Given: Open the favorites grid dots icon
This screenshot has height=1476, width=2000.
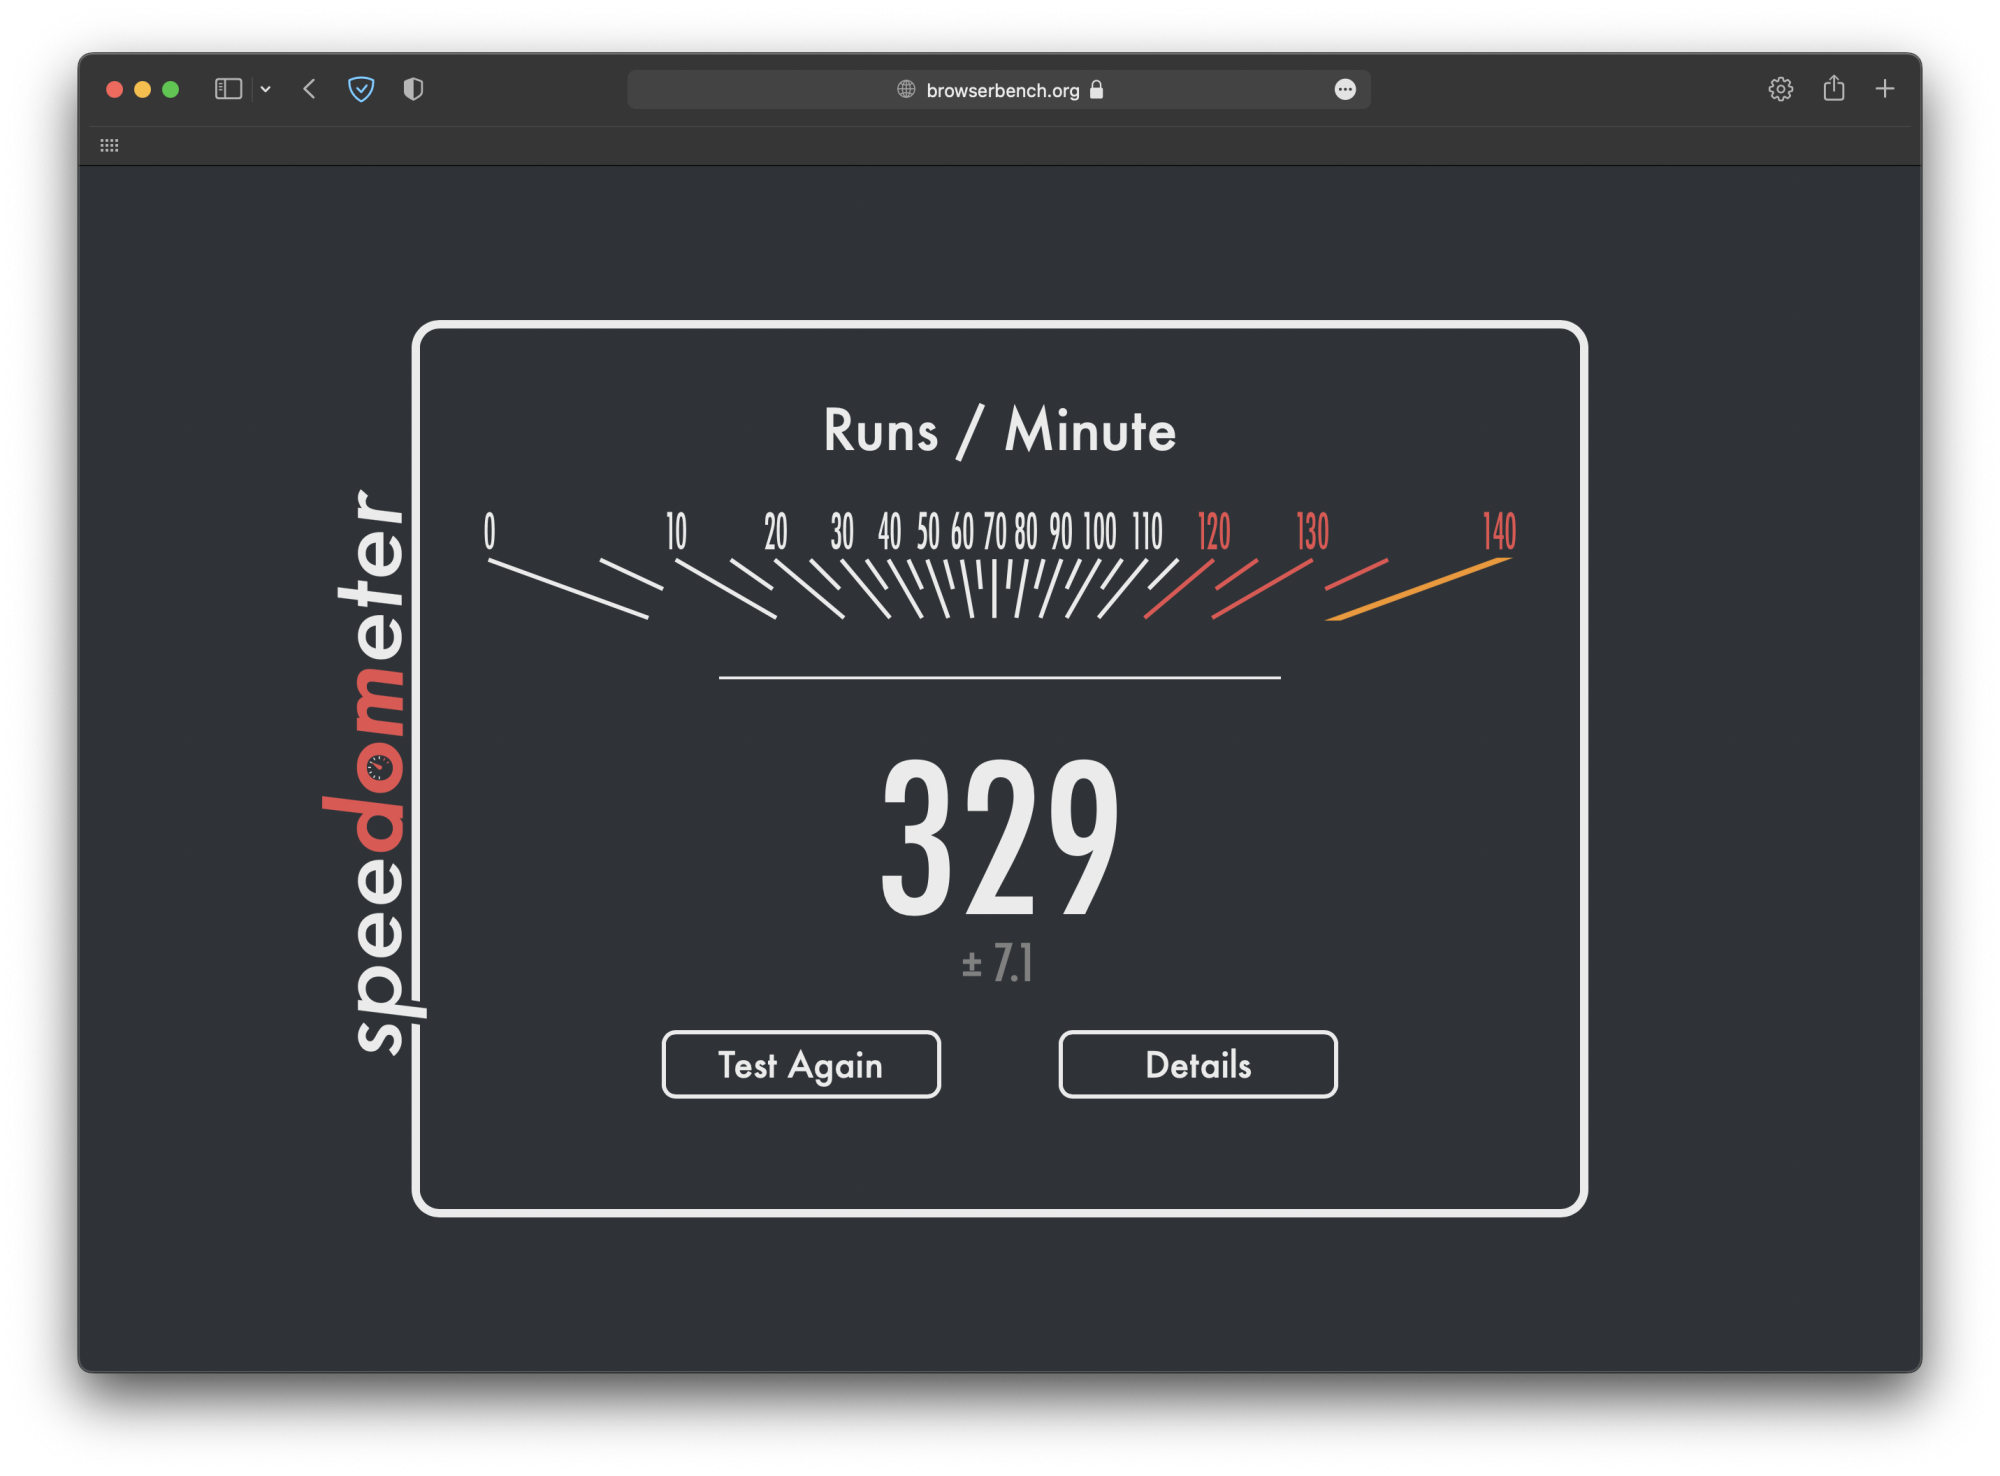Looking at the screenshot, I should 109,146.
